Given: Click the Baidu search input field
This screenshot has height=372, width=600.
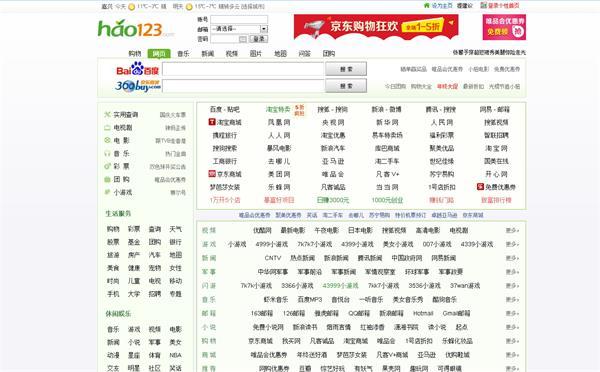Looking at the screenshot, I should (x=243, y=69).
